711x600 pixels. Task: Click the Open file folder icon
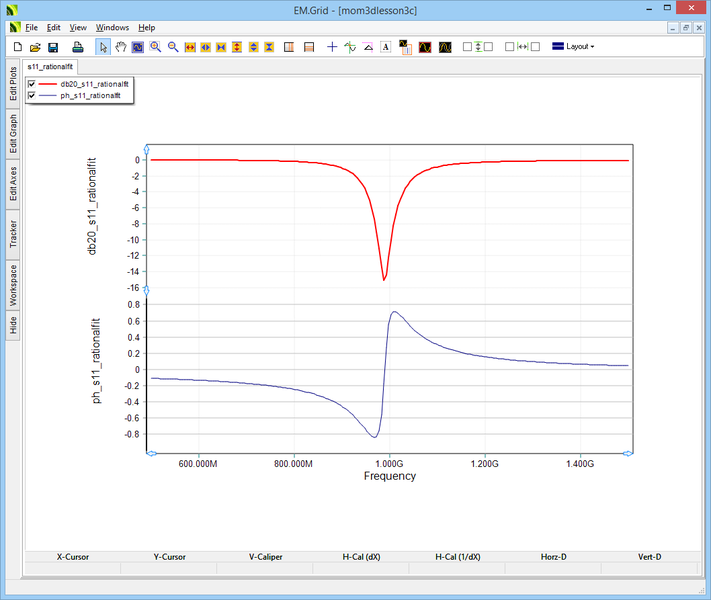point(35,47)
